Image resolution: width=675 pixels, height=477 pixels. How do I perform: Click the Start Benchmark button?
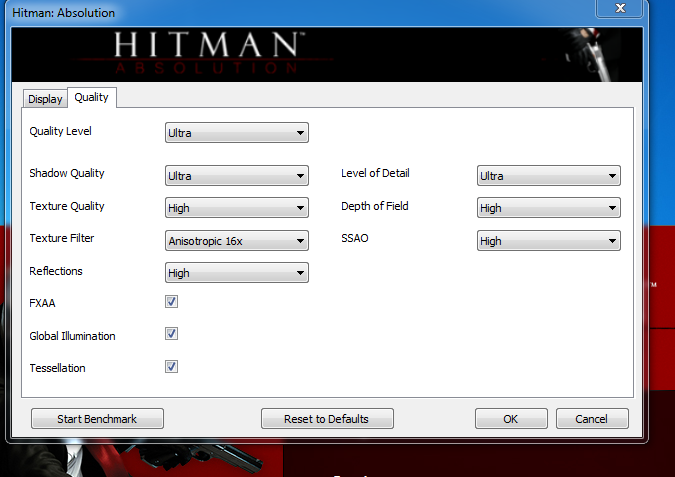coord(97,418)
